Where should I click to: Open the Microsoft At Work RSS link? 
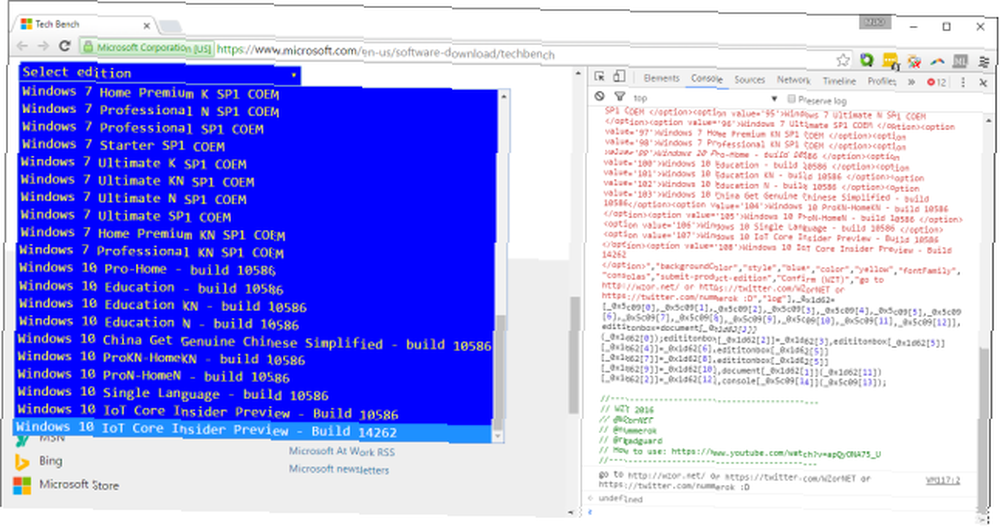(x=342, y=451)
